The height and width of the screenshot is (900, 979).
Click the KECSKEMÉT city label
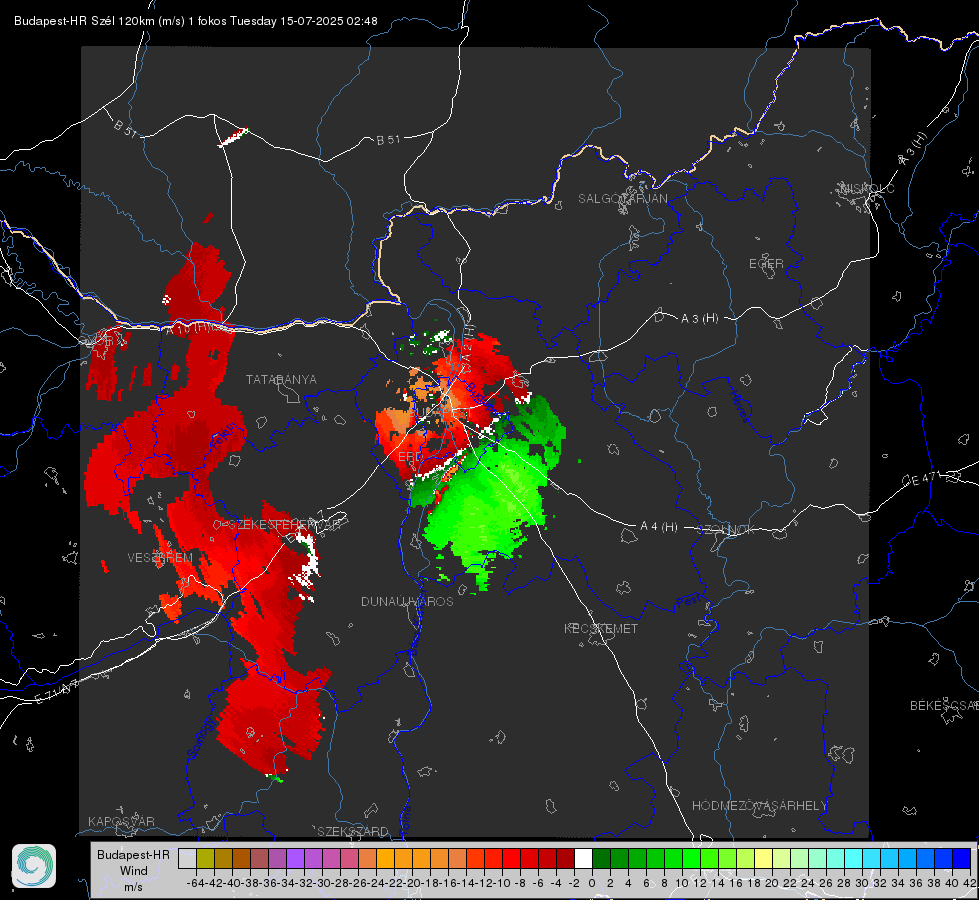[x=601, y=628]
